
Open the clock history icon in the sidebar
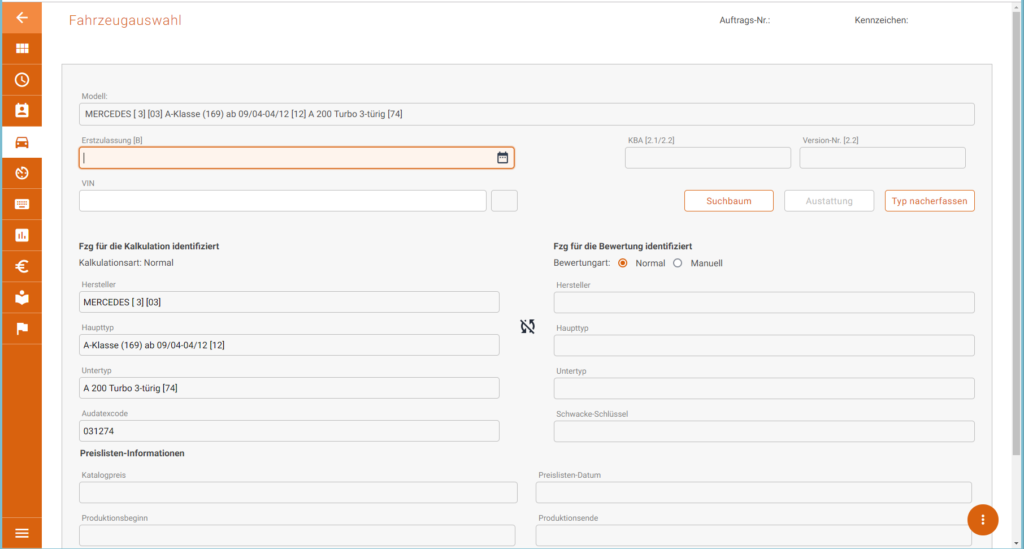(x=22, y=80)
